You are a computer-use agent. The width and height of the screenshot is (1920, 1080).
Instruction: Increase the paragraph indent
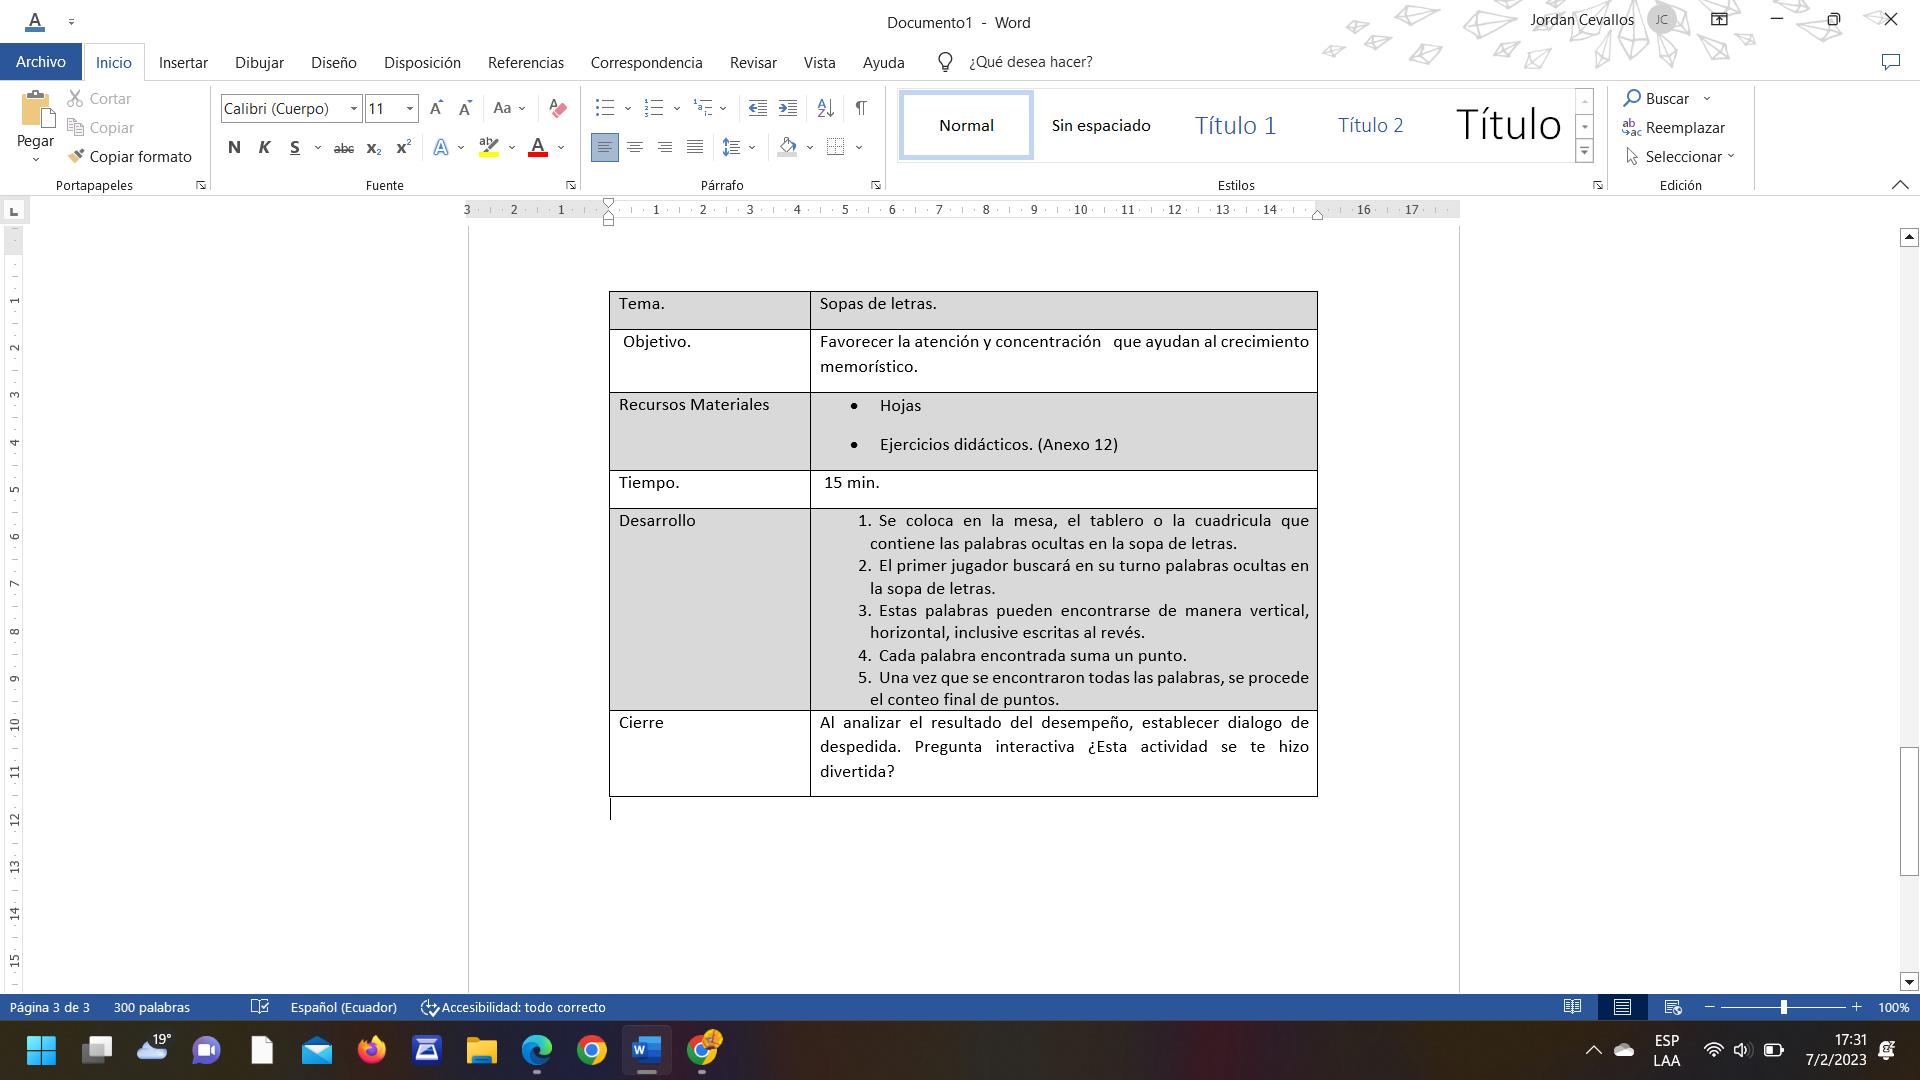788,108
